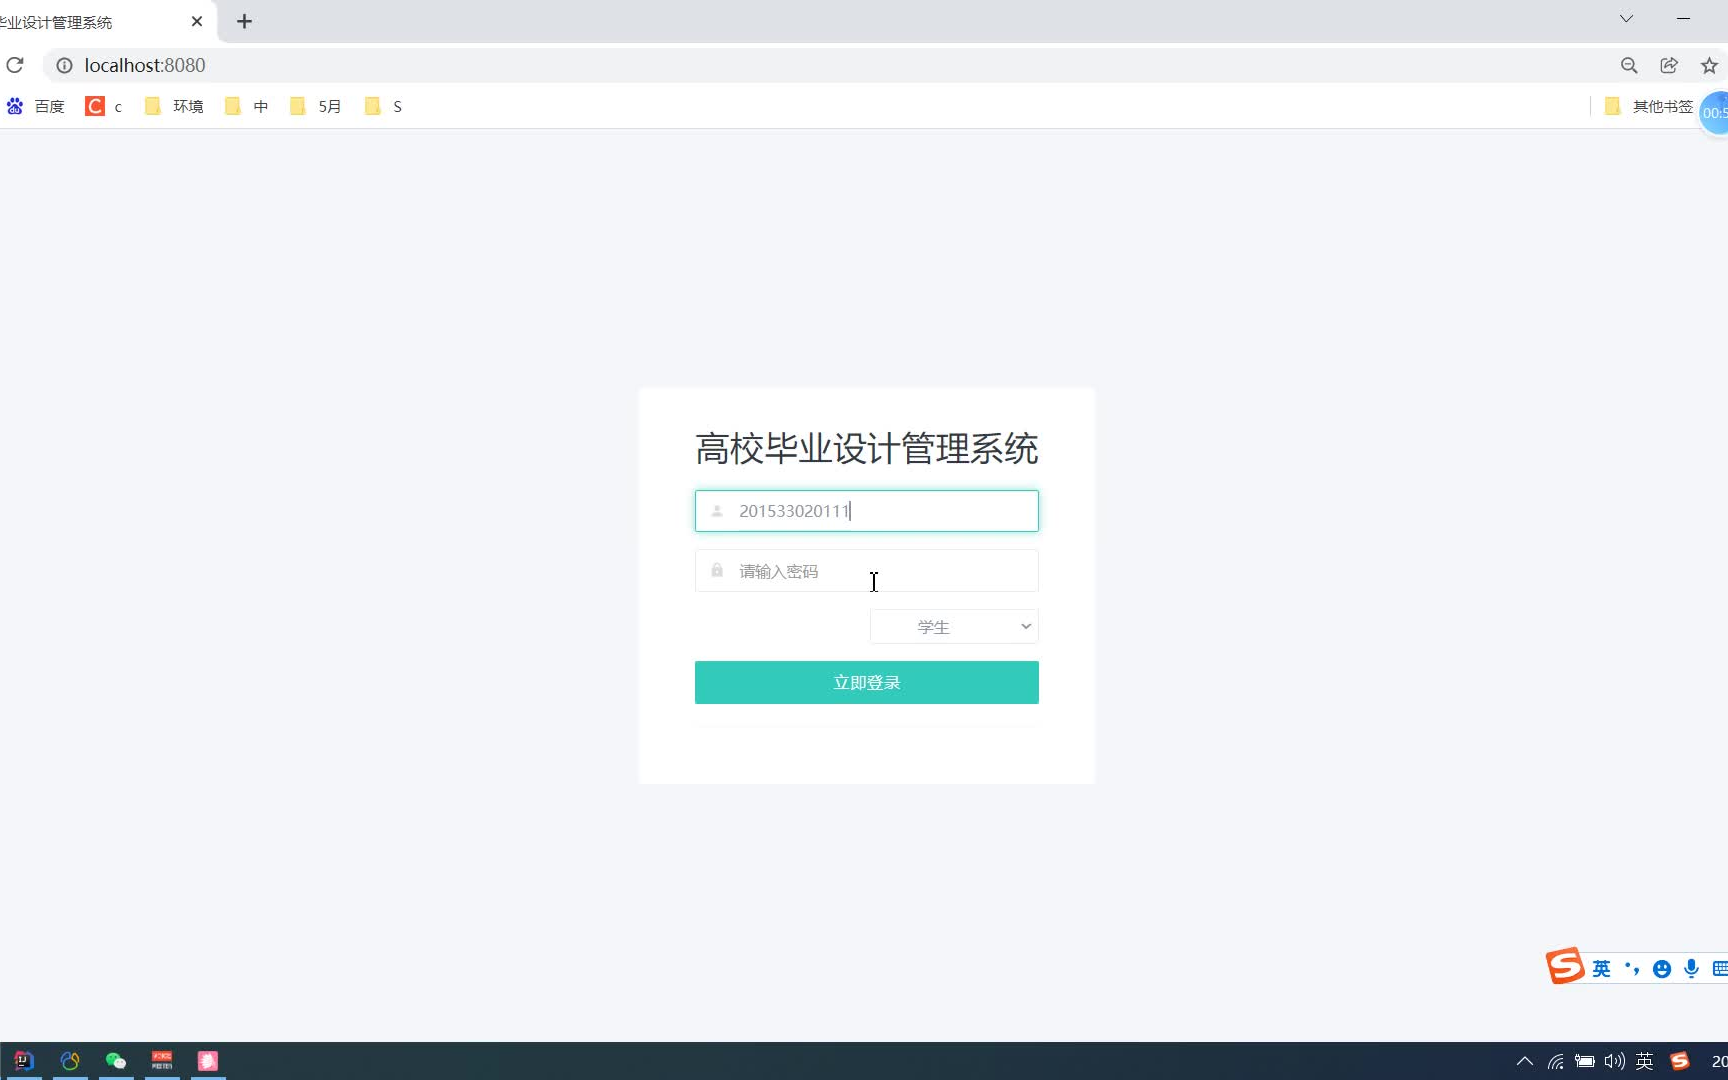Open WeChat from the taskbar
Viewport: 1728px width, 1080px height.
click(115, 1060)
